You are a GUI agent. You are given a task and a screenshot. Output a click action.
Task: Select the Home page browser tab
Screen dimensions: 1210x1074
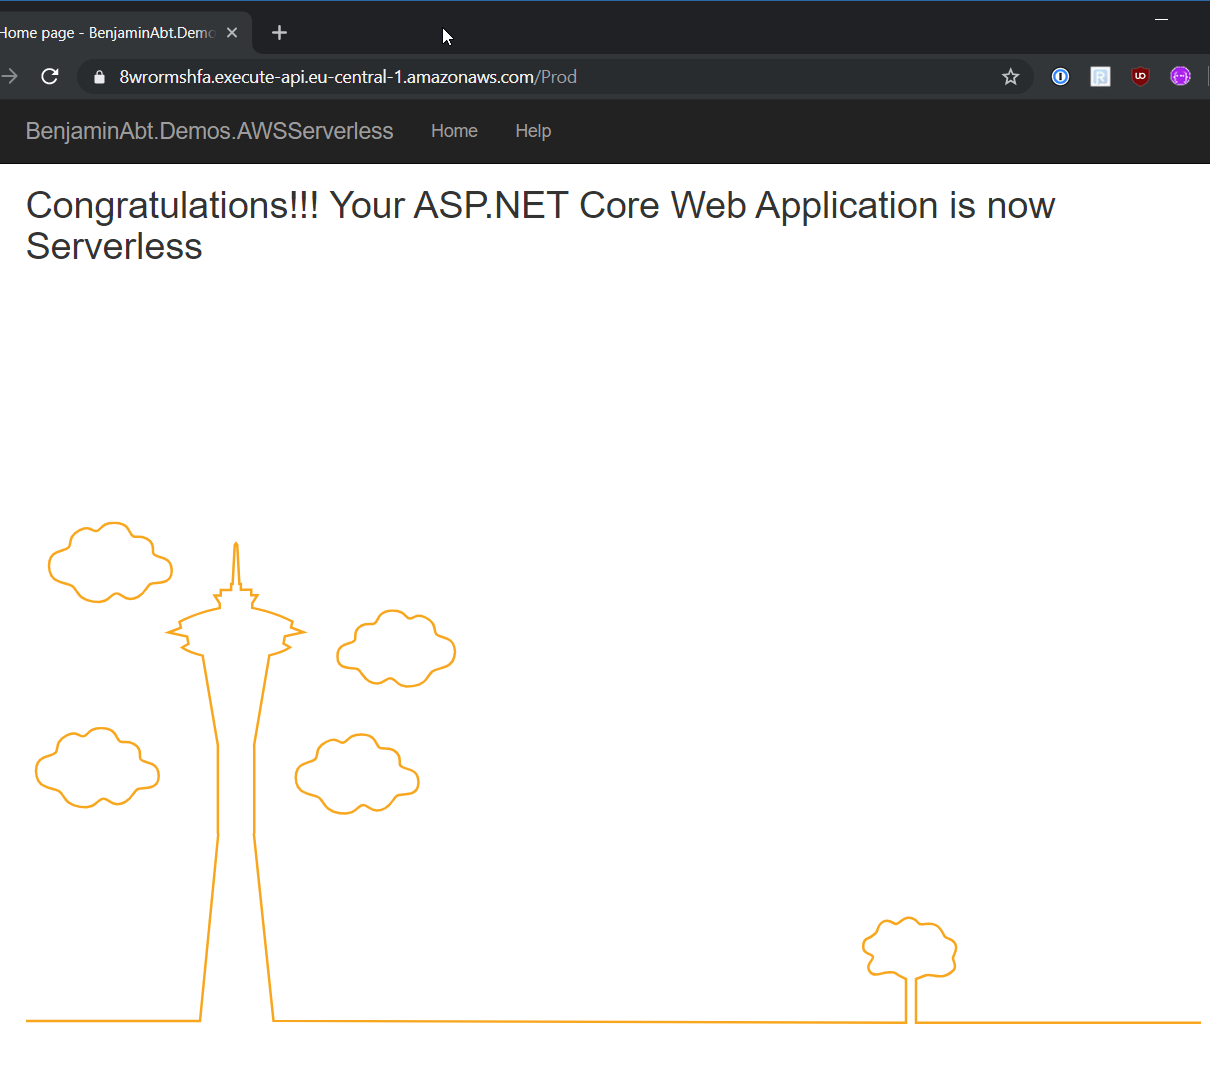(x=110, y=32)
